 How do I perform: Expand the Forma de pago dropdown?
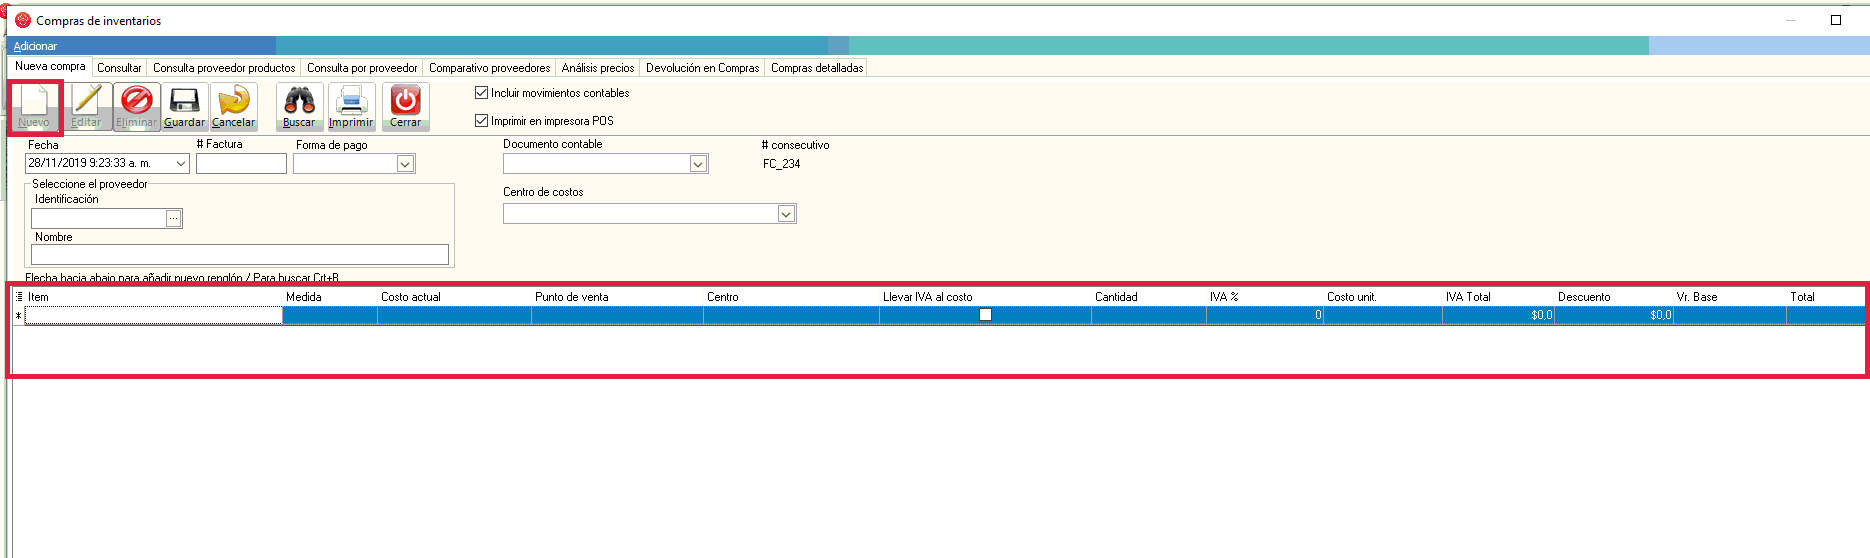[405, 164]
